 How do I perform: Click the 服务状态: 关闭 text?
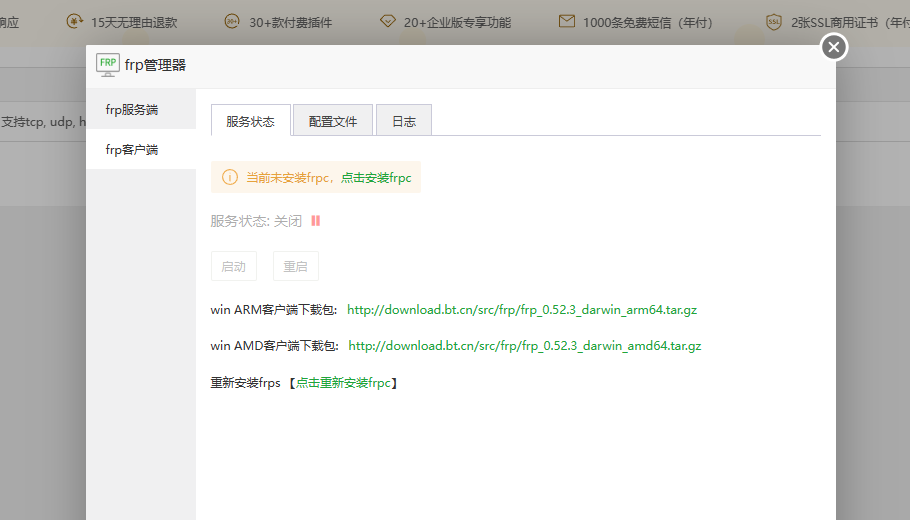pos(256,221)
